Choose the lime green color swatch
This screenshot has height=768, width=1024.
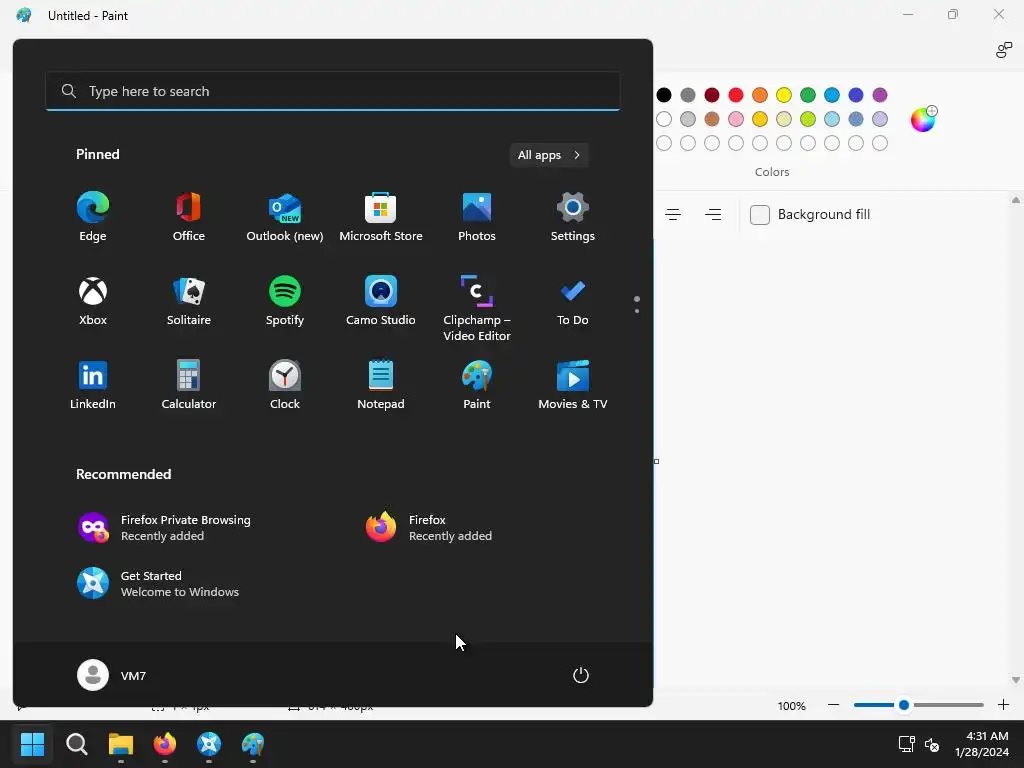tap(808, 119)
